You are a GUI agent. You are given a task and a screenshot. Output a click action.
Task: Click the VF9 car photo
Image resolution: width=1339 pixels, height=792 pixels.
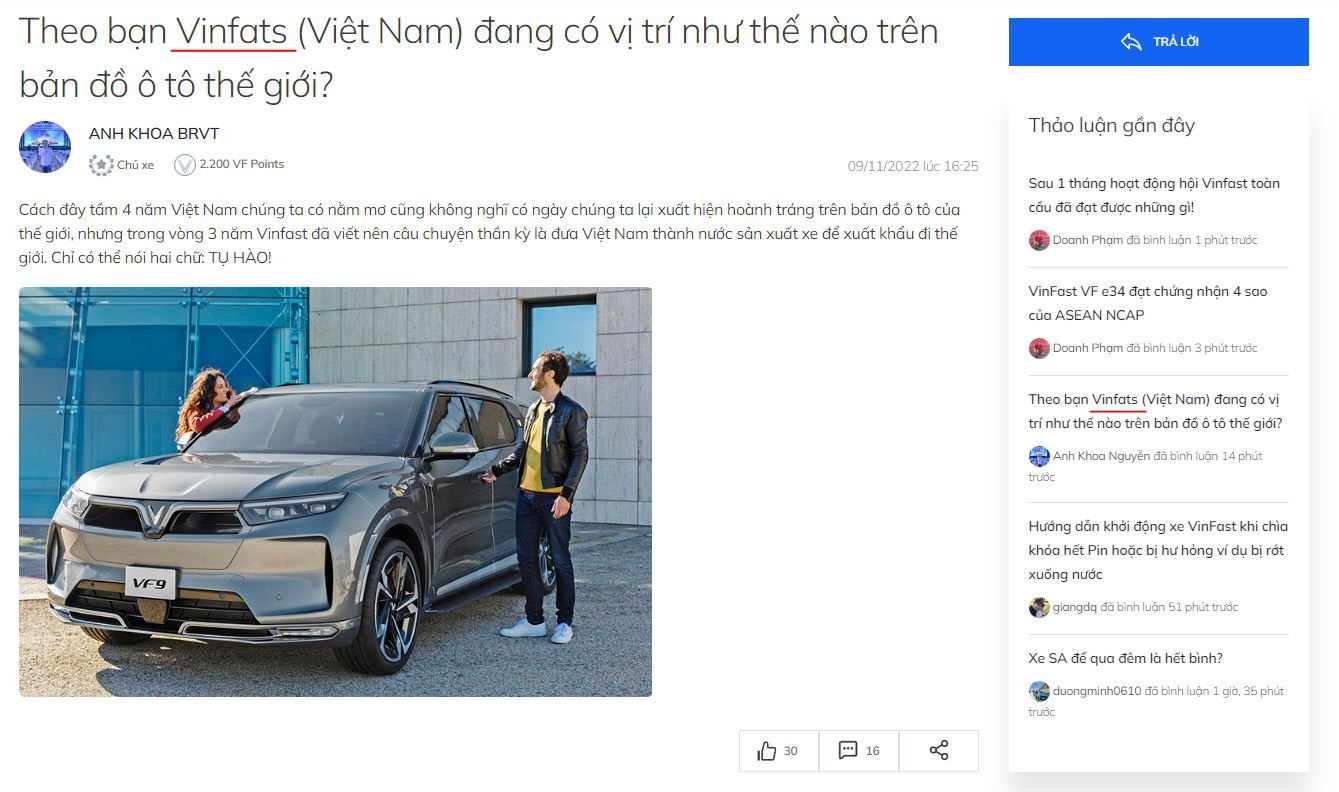coord(335,492)
